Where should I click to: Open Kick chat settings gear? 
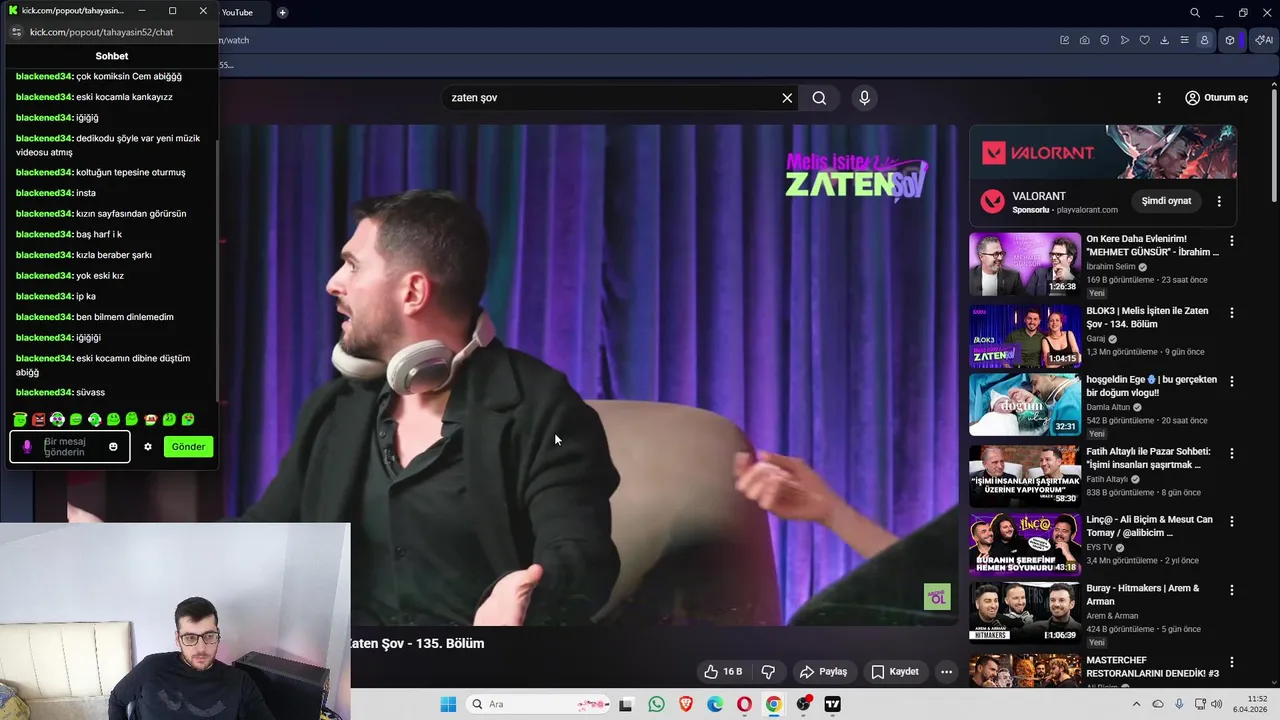[x=148, y=447]
